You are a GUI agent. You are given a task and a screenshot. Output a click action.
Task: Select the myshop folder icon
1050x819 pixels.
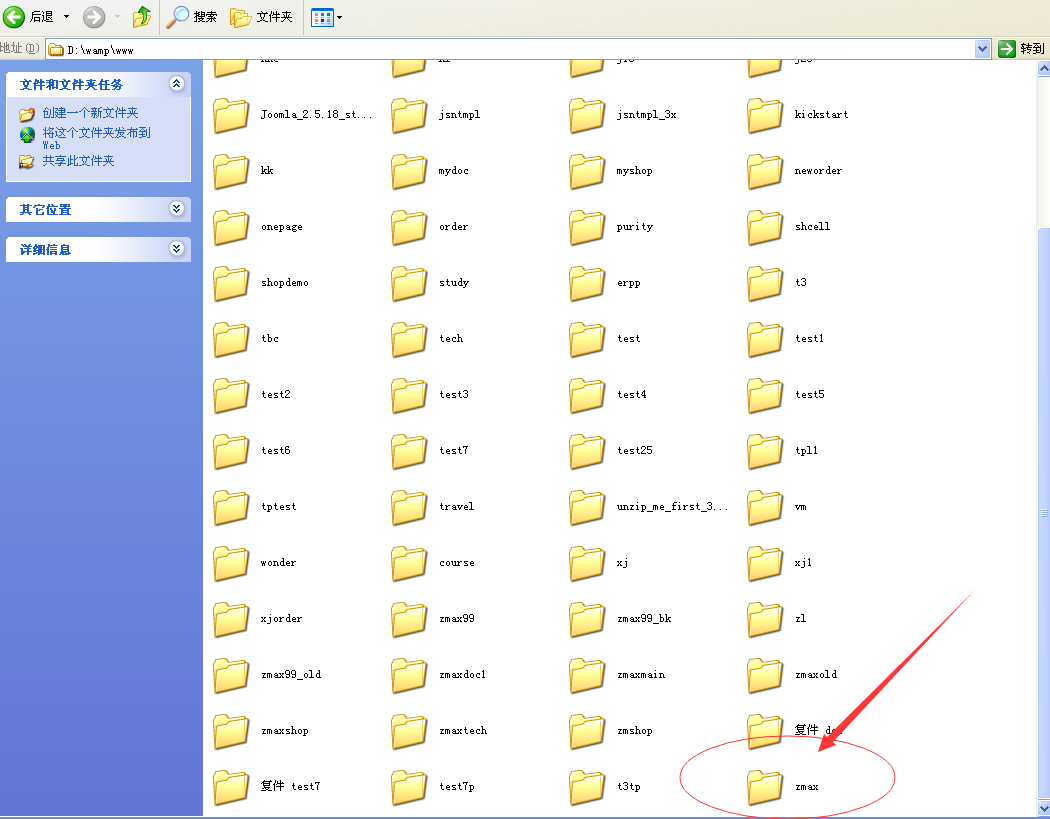click(x=587, y=171)
